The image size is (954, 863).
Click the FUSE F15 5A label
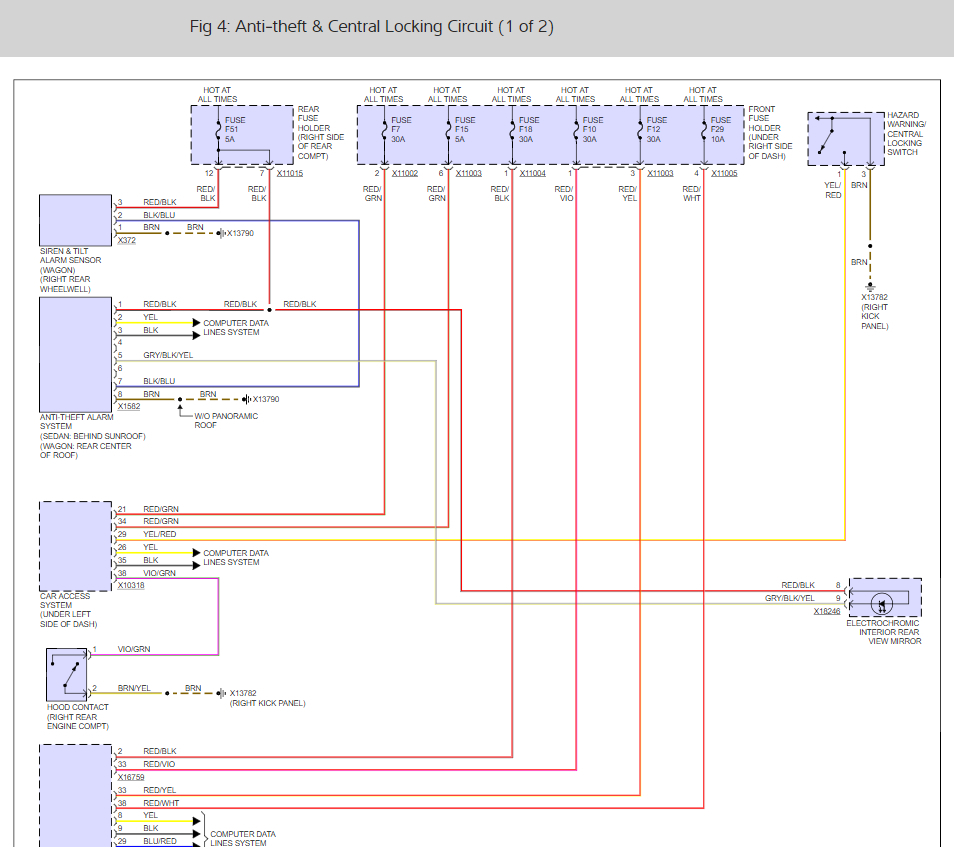click(465, 130)
